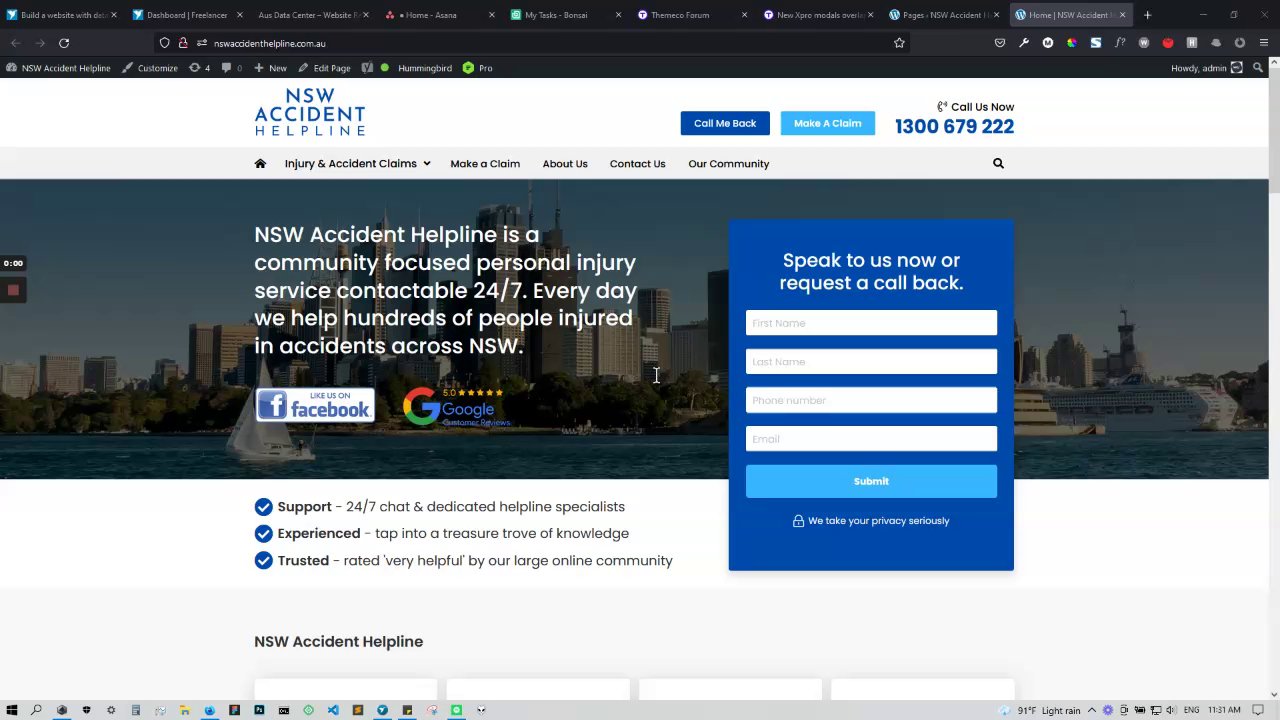Open the Make a Claim nav item

(485, 163)
